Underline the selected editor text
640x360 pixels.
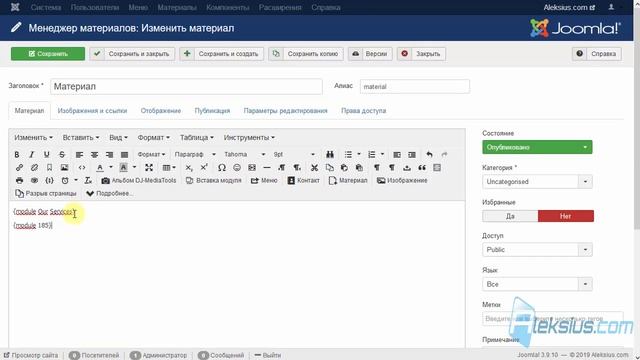(47, 155)
